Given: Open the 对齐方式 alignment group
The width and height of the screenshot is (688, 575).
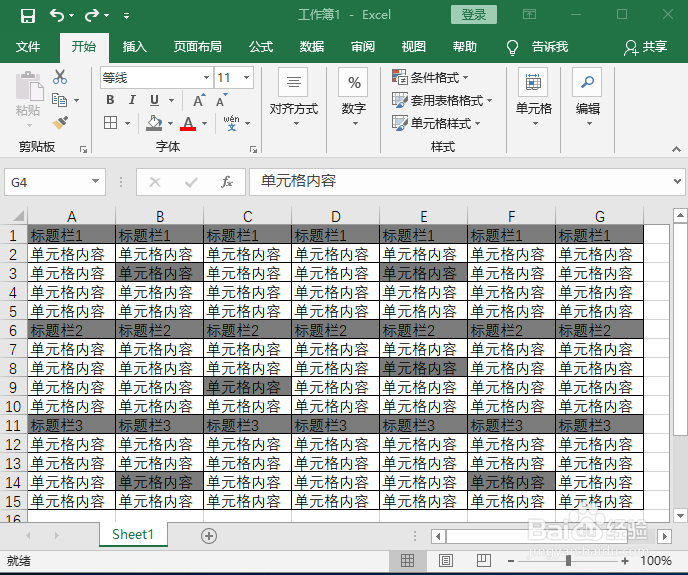Looking at the screenshot, I should coord(294,97).
